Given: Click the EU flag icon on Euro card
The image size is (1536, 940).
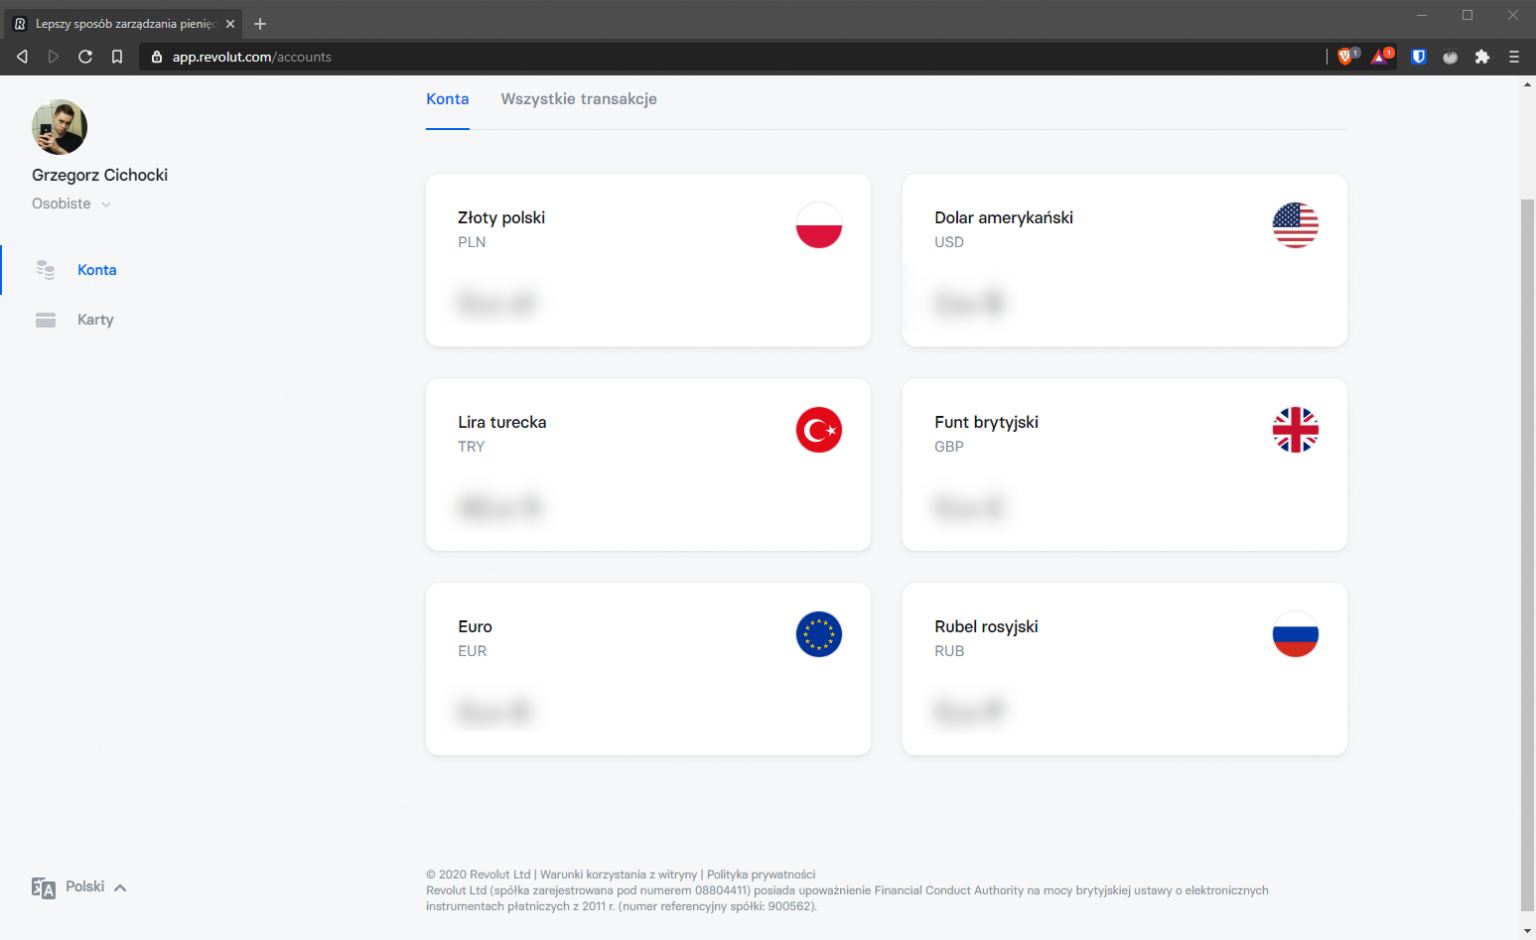Looking at the screenshot, I should pyautogui.click(x=819, y=634).
